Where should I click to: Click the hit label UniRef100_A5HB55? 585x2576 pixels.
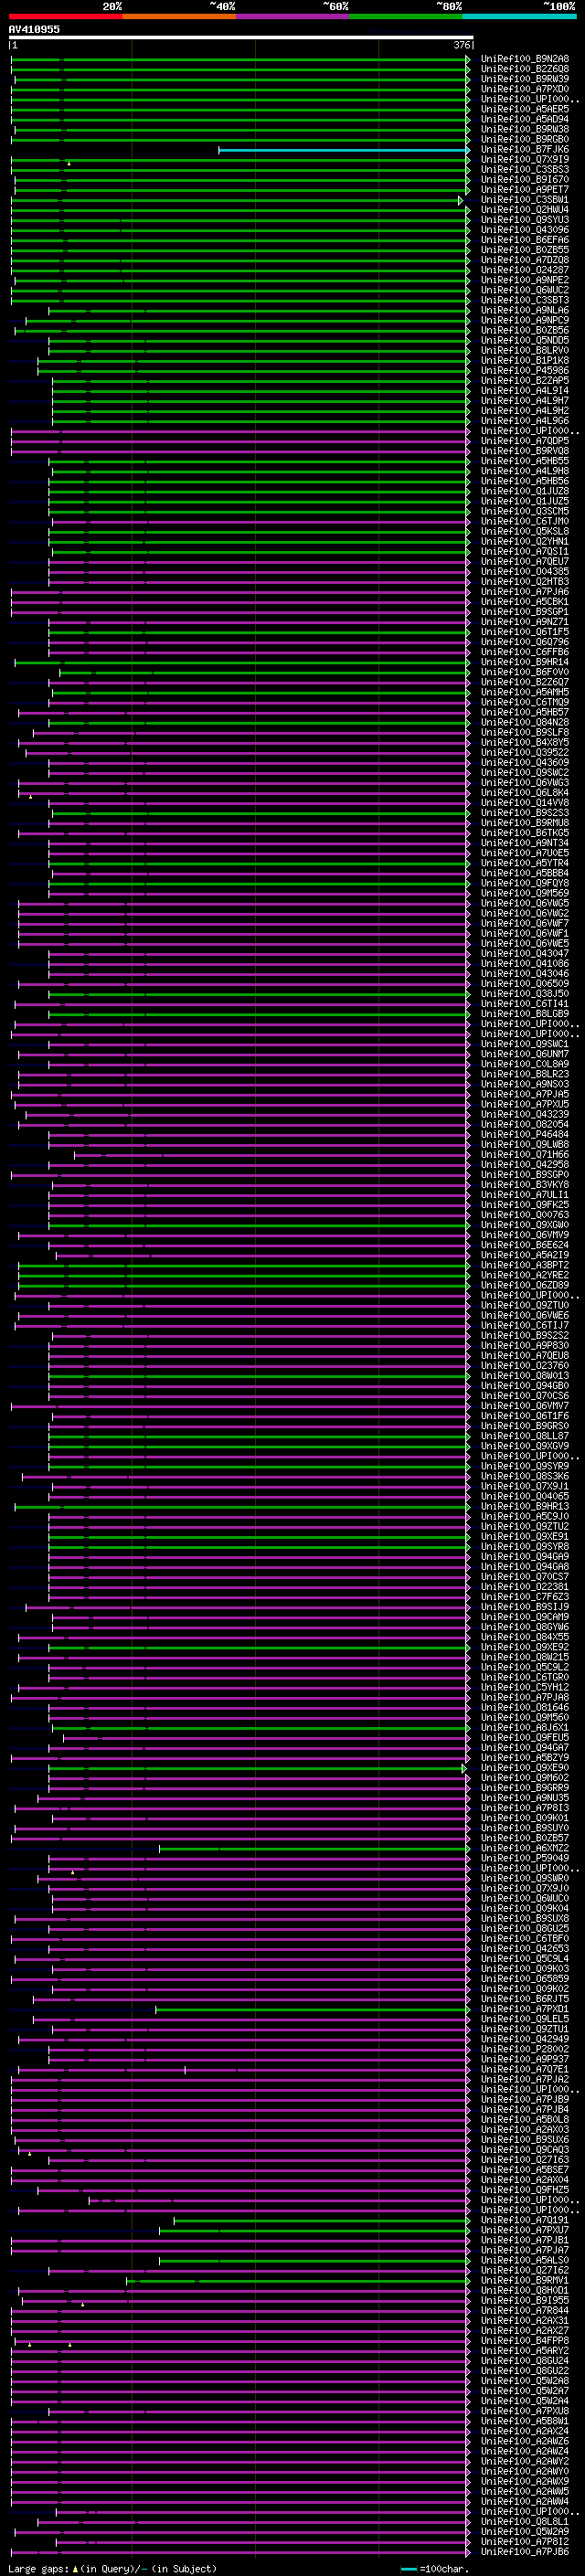coord(525,461)
